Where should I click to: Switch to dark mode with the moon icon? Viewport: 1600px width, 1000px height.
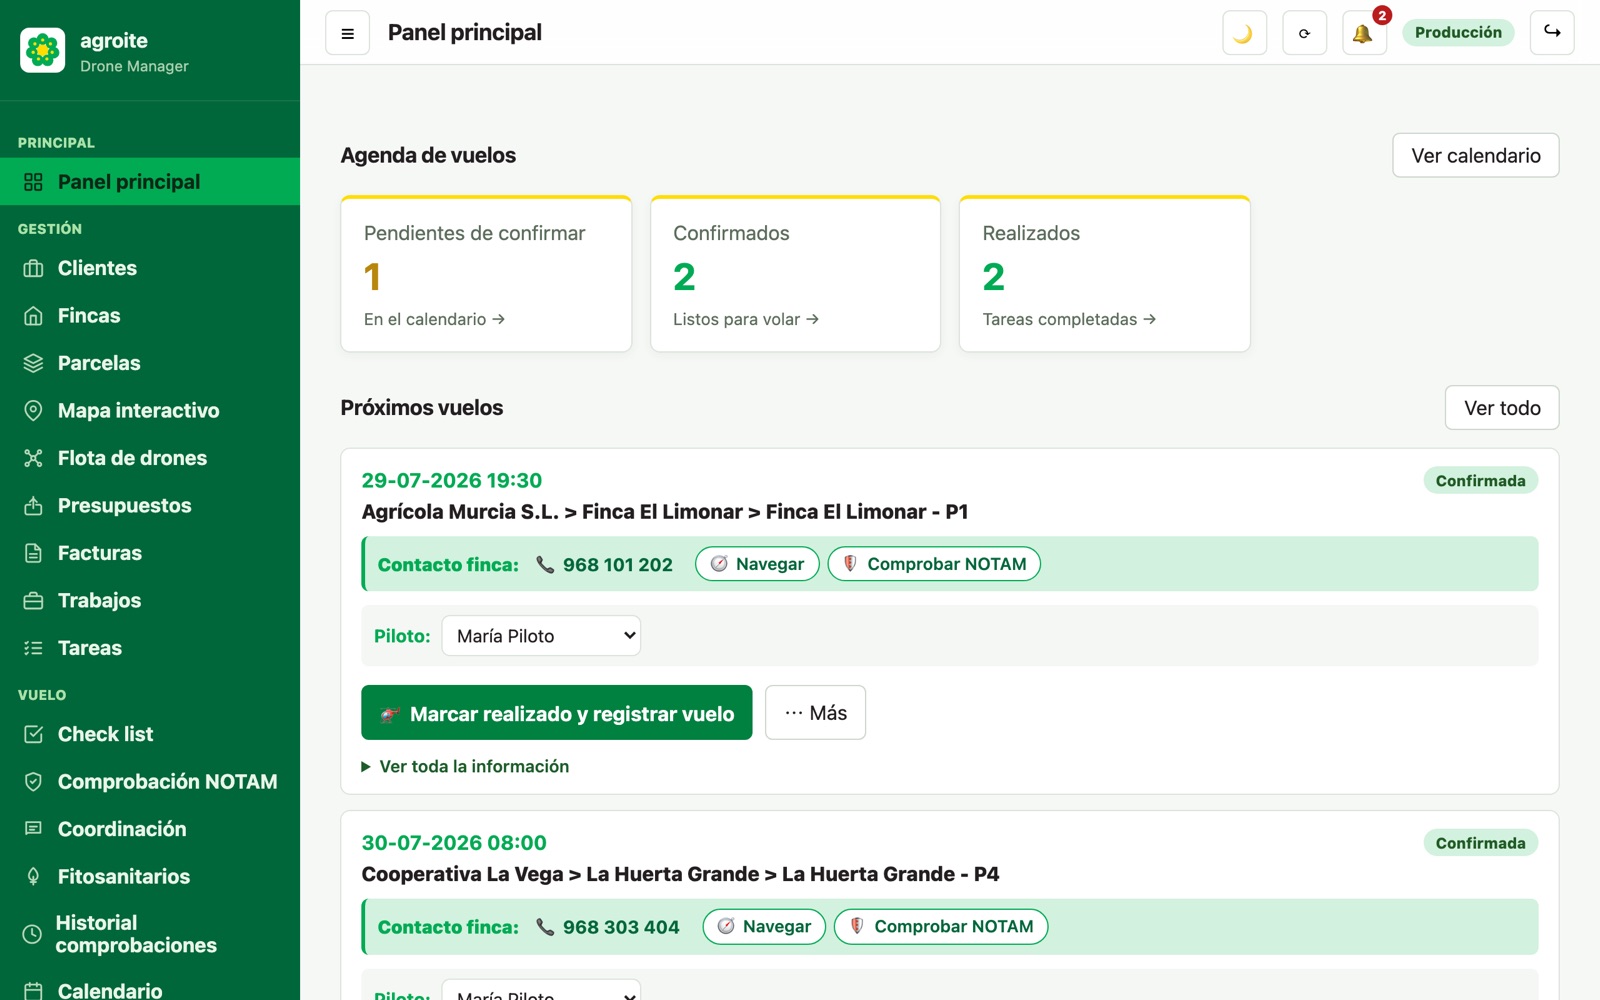pyautogui.click(x=1244, y=33)
